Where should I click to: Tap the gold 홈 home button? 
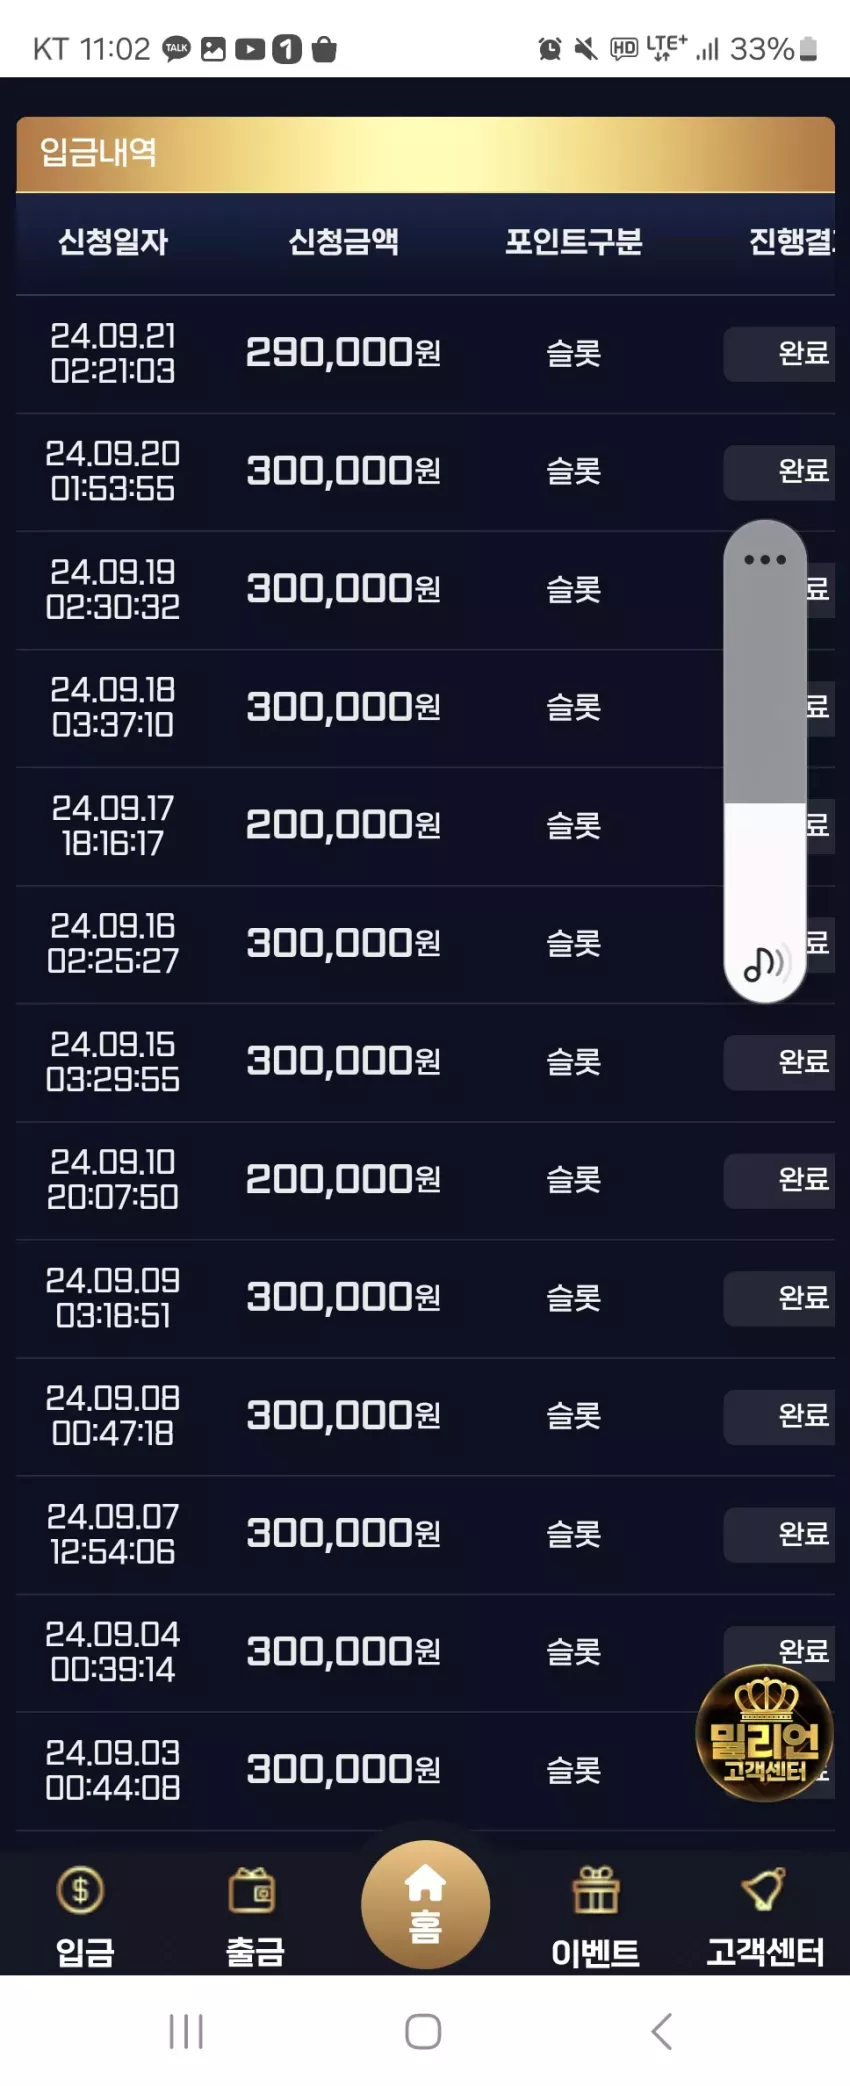click(425, 1904)
